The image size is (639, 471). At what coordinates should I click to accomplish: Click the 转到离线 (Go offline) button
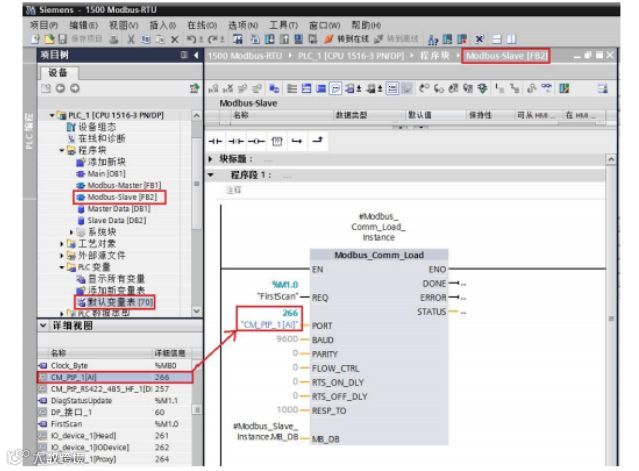coord(396,39)
